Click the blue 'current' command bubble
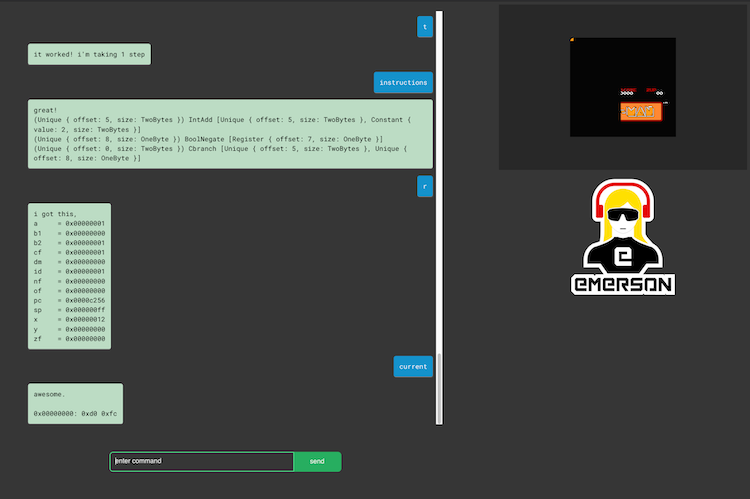This screenshot has height=499, width=750. [x=413, y=366]
